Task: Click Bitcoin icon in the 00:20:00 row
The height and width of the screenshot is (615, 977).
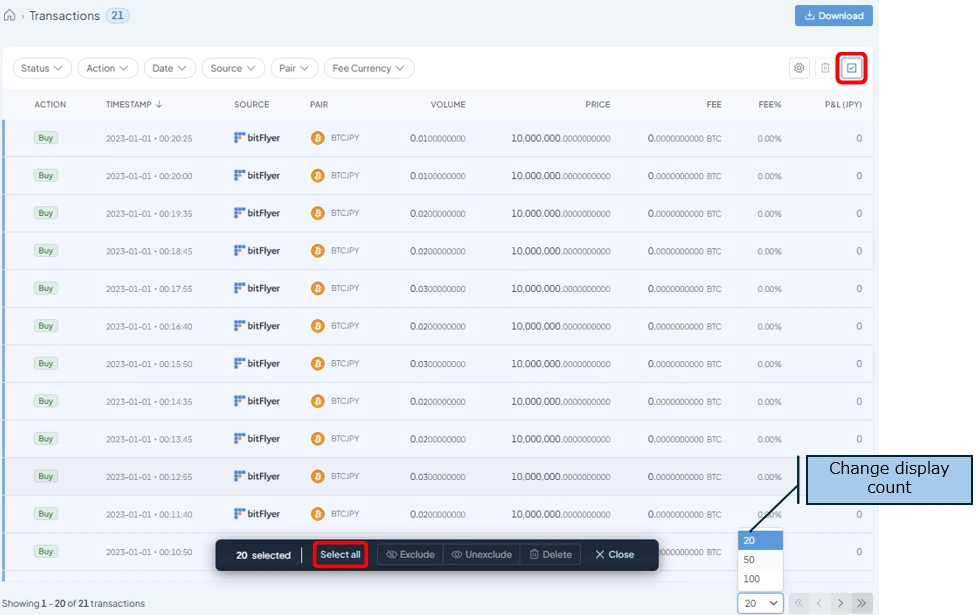Action: (x=318, y=176)
